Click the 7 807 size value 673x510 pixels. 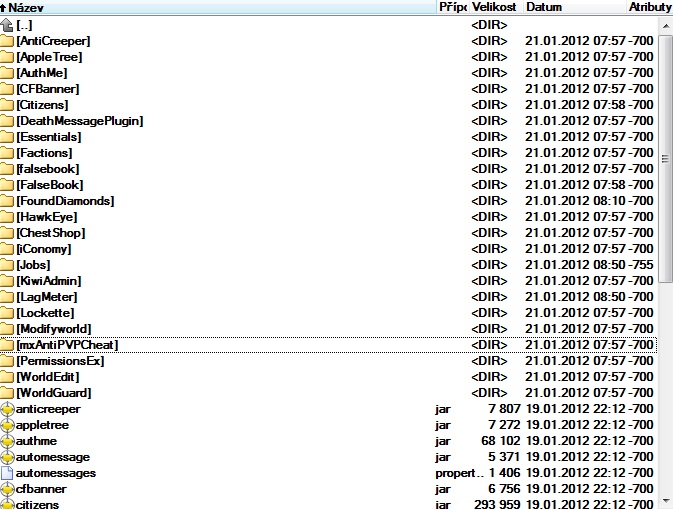tap(504, 409)
